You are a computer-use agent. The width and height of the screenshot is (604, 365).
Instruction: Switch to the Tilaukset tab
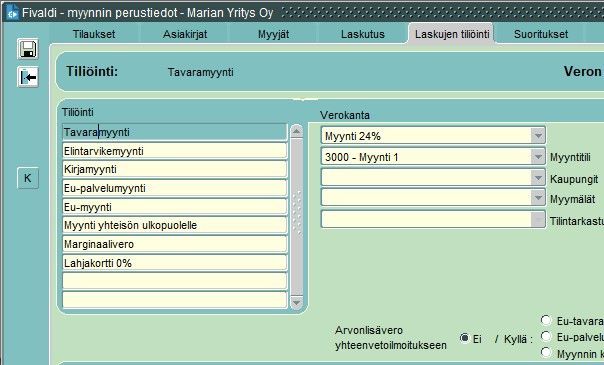coord(94,34)
